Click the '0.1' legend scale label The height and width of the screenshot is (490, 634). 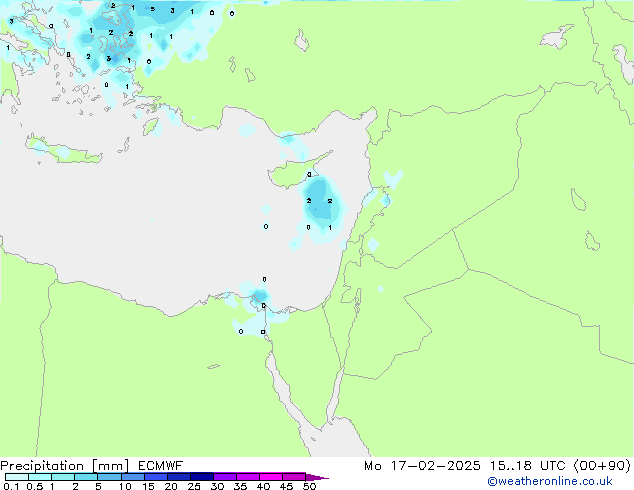[11, 486]
